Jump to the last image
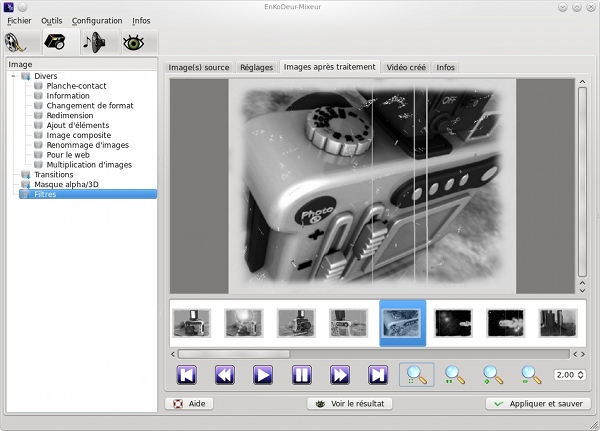The image size is (600, 431). click(x=378, y=375)
